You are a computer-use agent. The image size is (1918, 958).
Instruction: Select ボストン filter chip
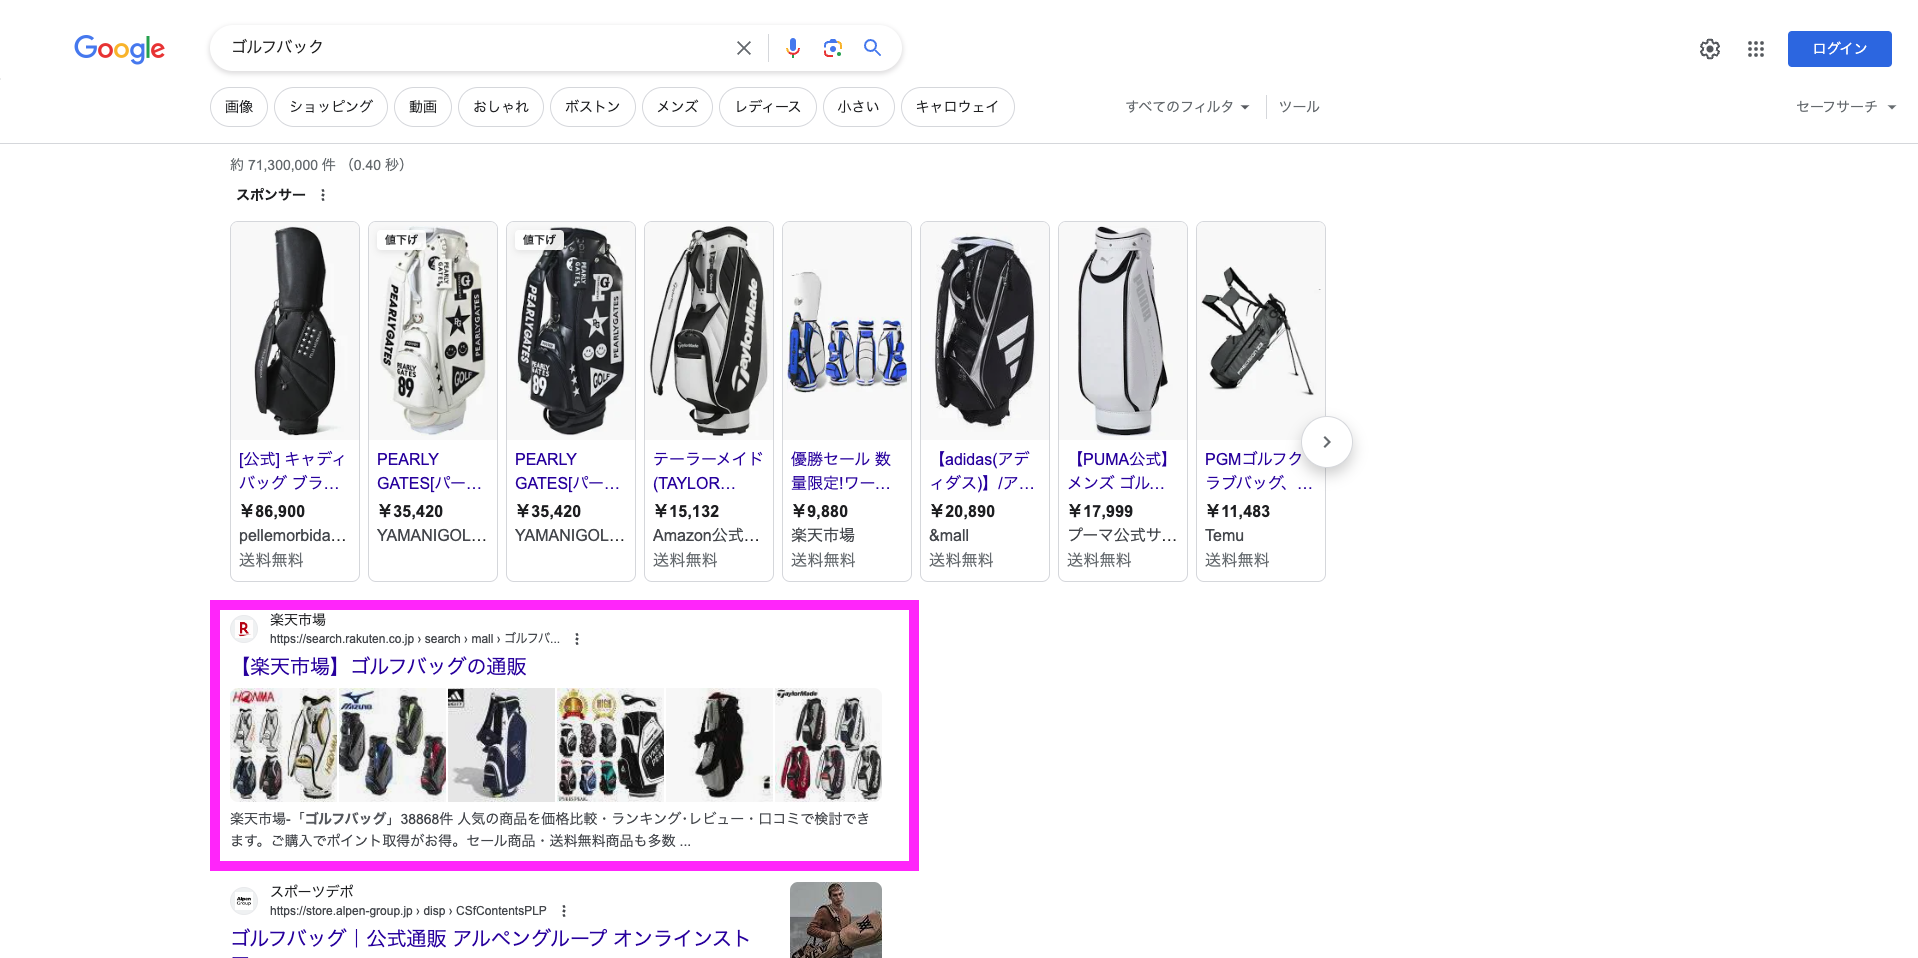click(x=593, y=107)
